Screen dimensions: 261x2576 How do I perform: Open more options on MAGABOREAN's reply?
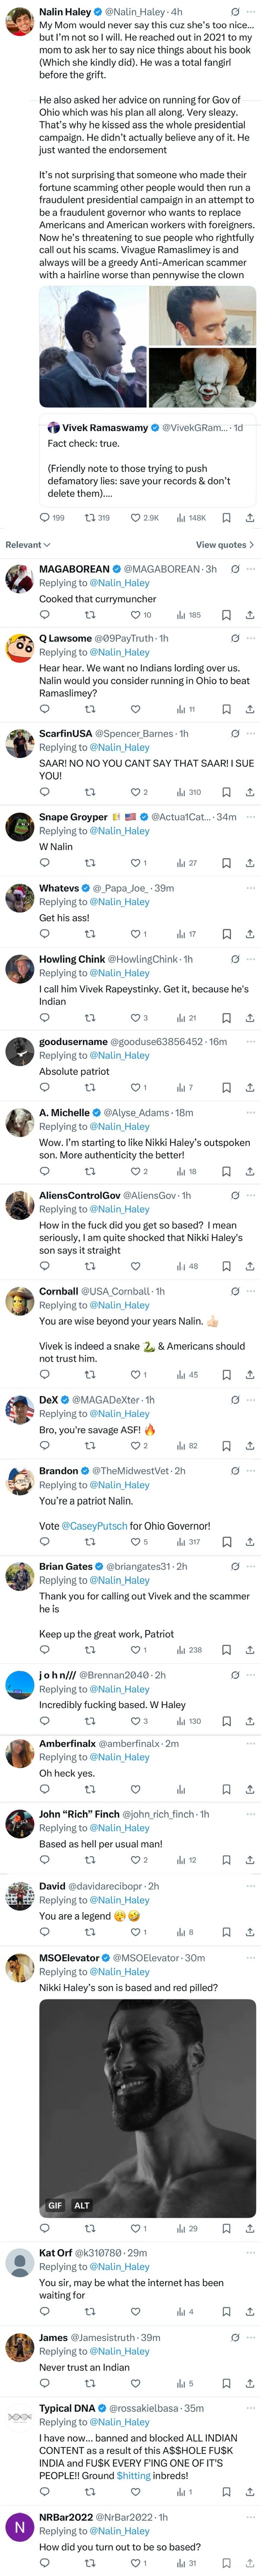(250, 569)
